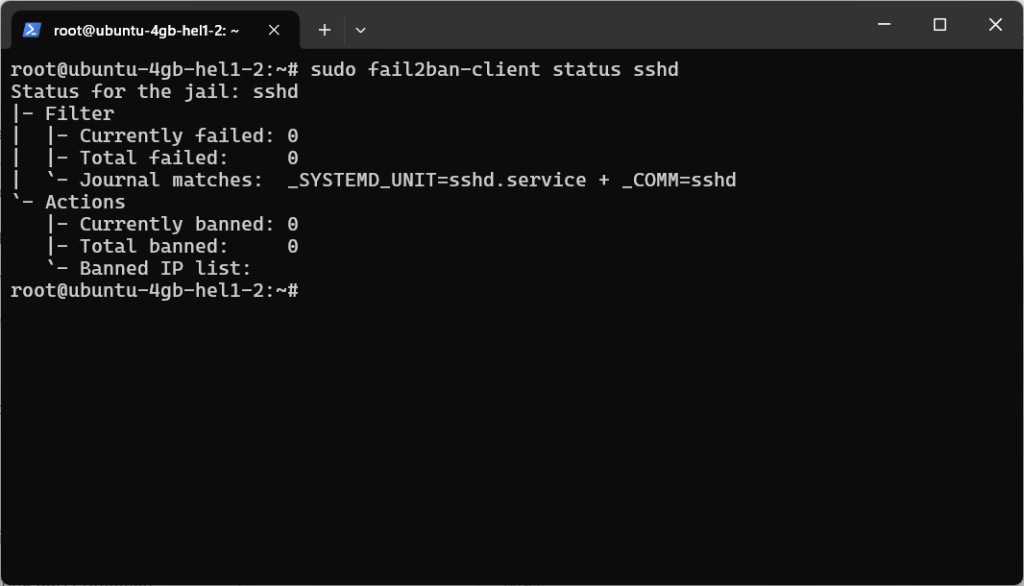This screenshot has height=586, width=1024.
Task: Click the 'Status for the jail: sshd' line
Action: tap(155, 92)
